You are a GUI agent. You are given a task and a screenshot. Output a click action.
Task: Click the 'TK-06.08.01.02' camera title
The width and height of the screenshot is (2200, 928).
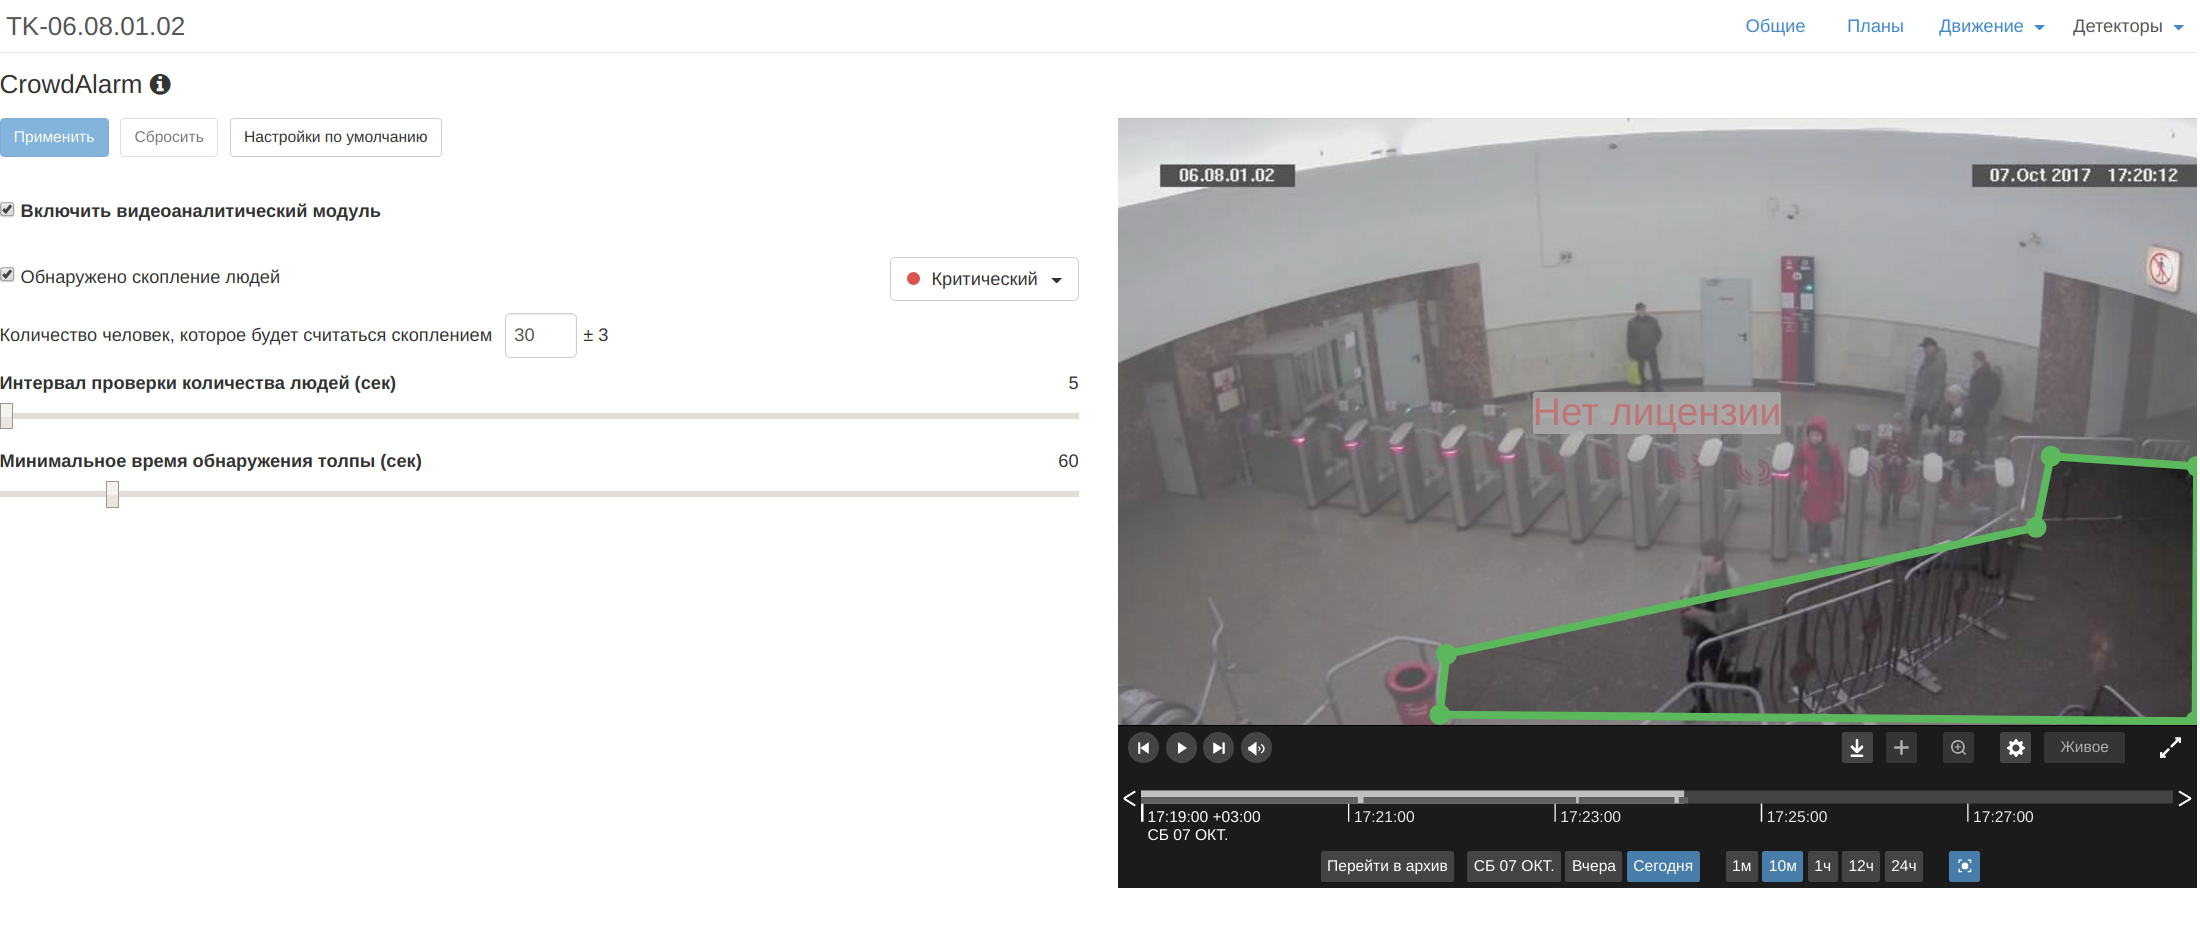[96, 26]
